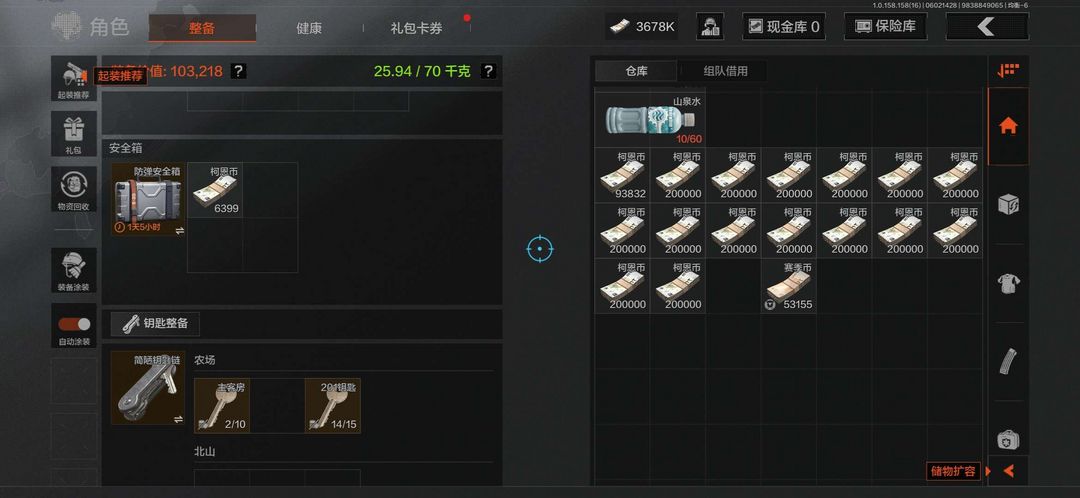Select the medical kit category icon
Screen dimensions: 1080x498
click(1008, 439)
